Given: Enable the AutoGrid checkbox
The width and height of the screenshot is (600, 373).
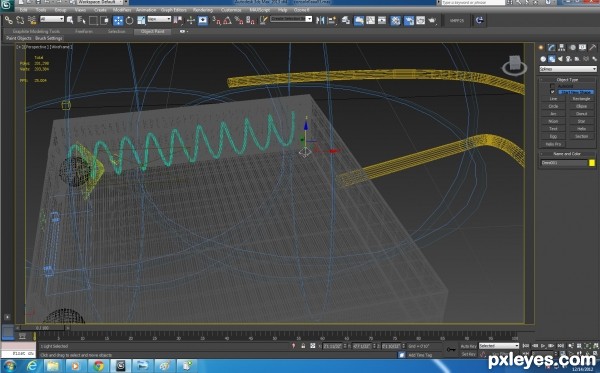Looking at the screenshot, I should [552, 86].
